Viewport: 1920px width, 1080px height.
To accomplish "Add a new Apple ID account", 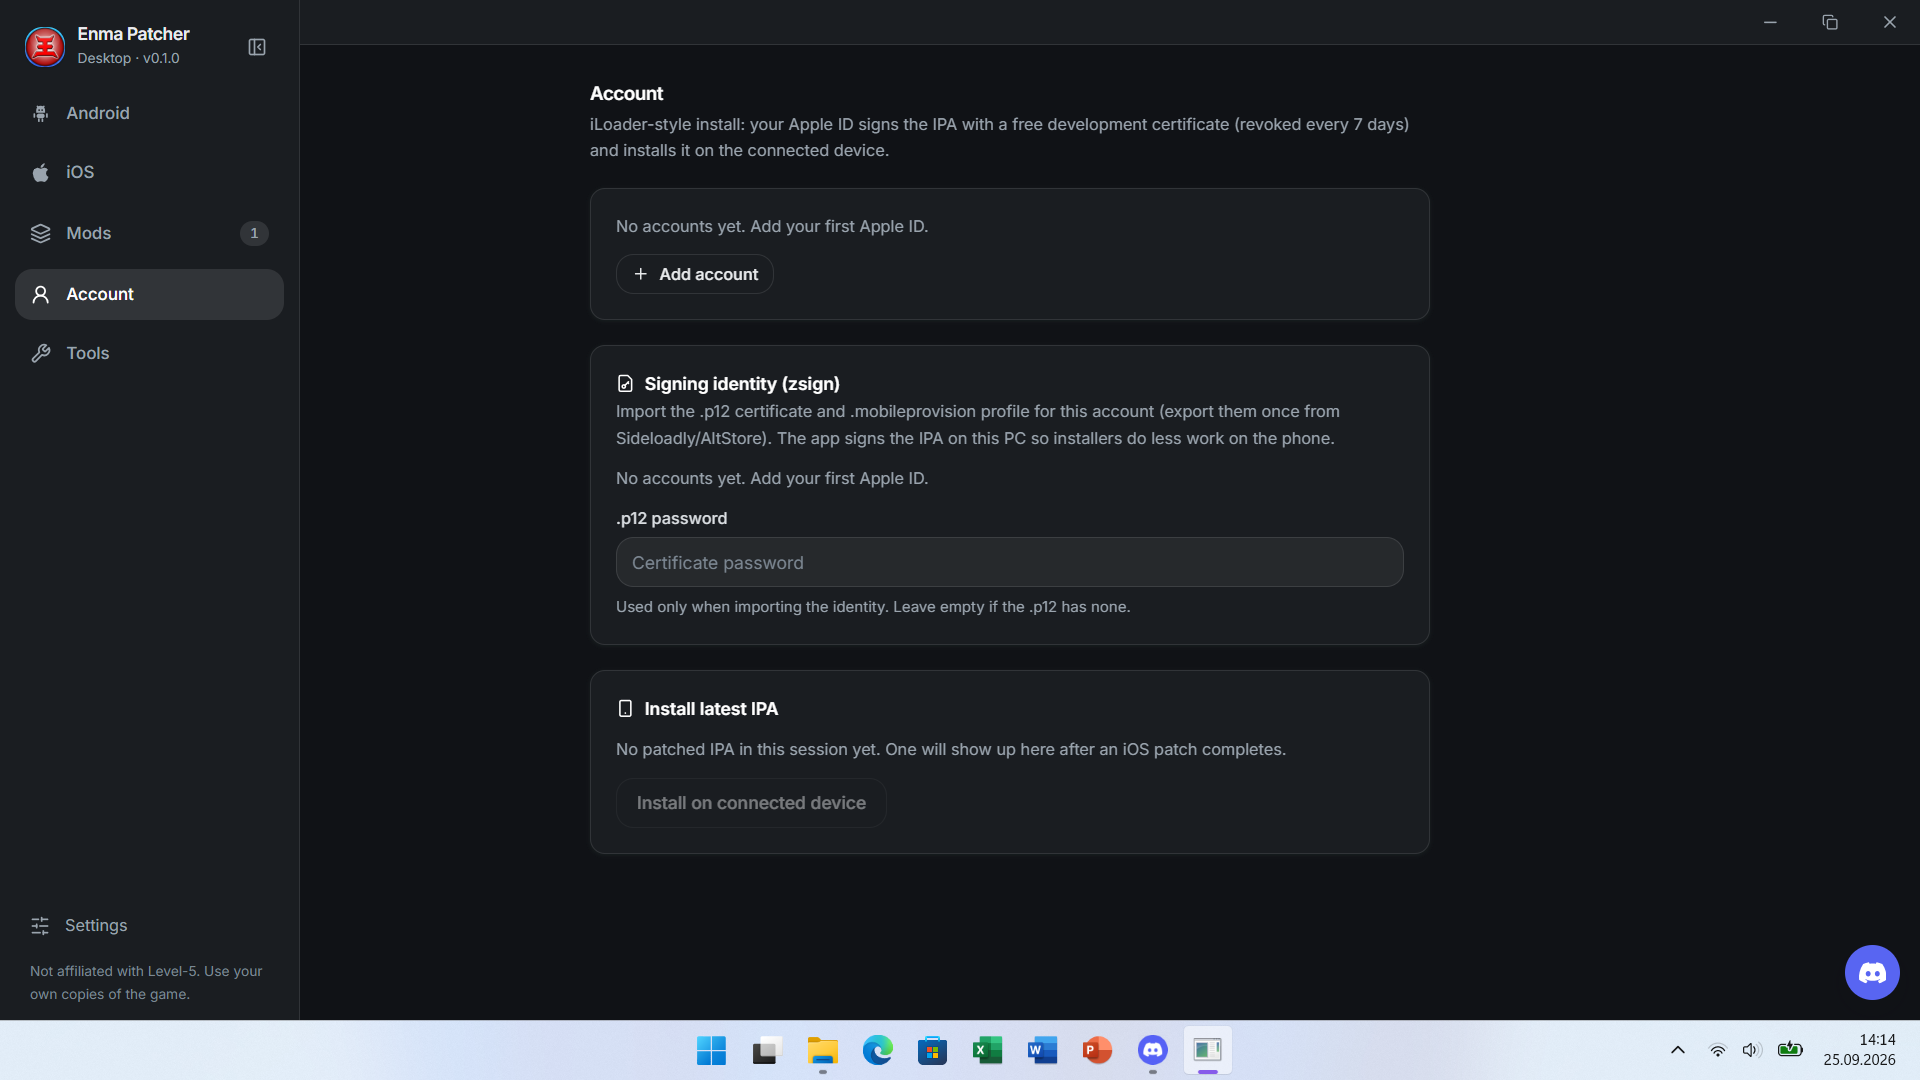I will (694, 274).
